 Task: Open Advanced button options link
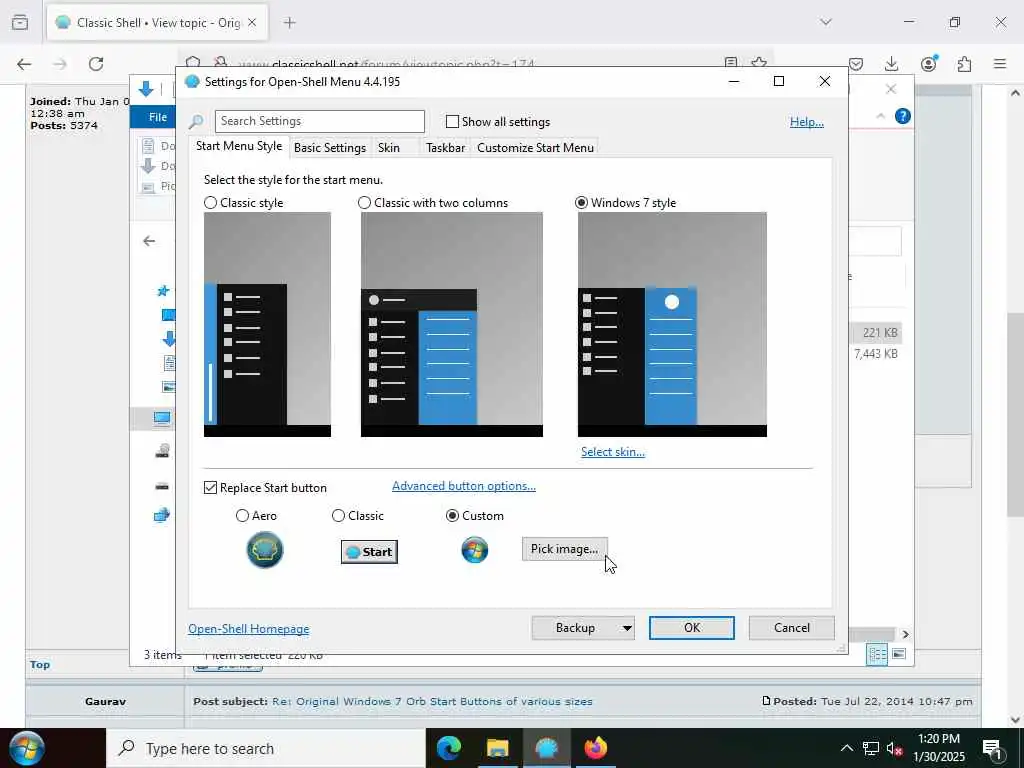tap(464, 486)
